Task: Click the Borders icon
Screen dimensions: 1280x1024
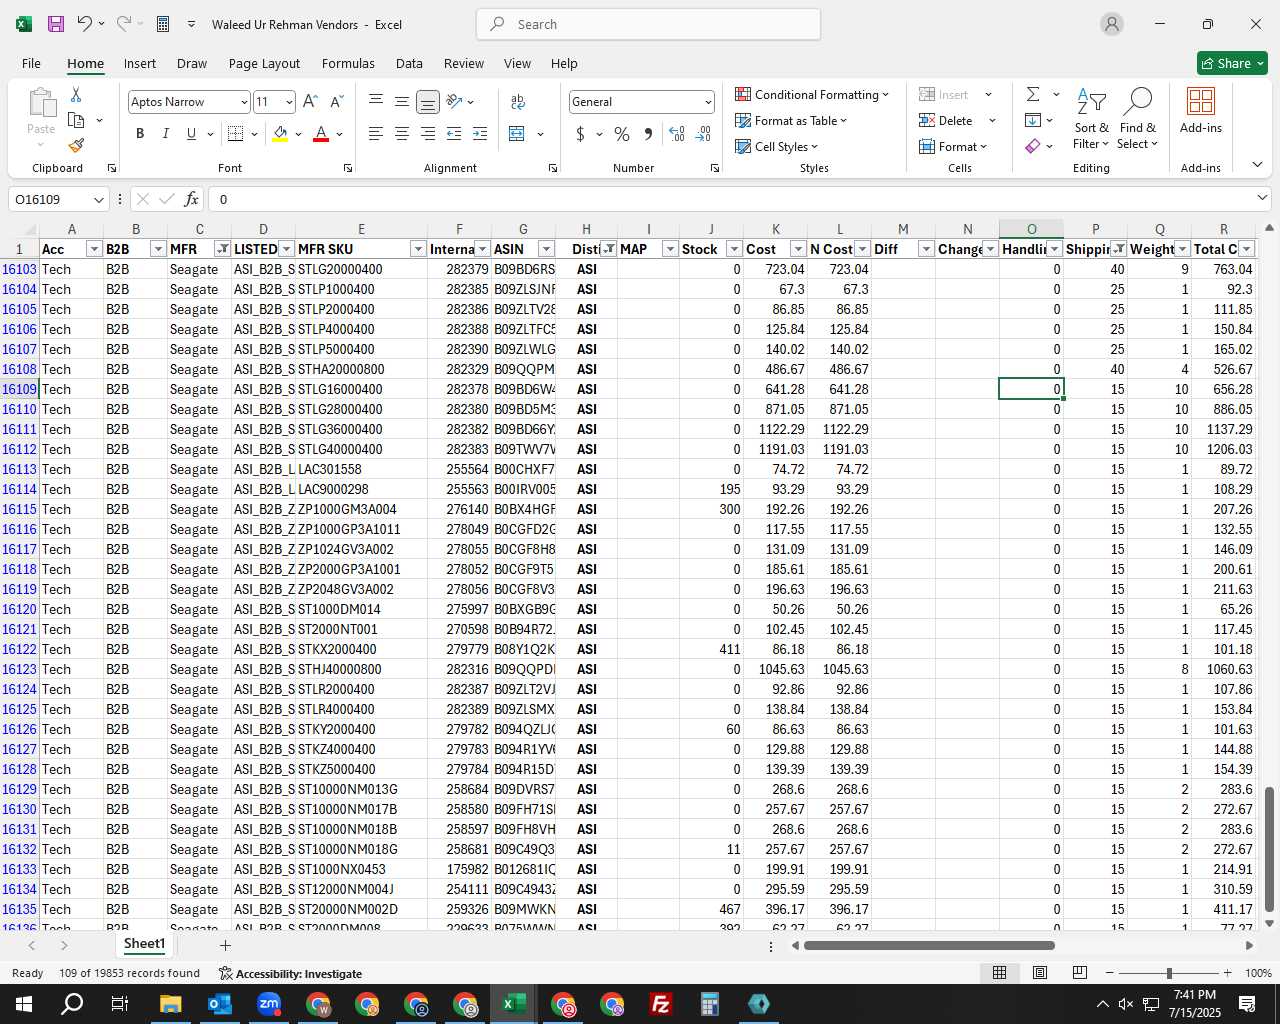Action: [236, 133]
